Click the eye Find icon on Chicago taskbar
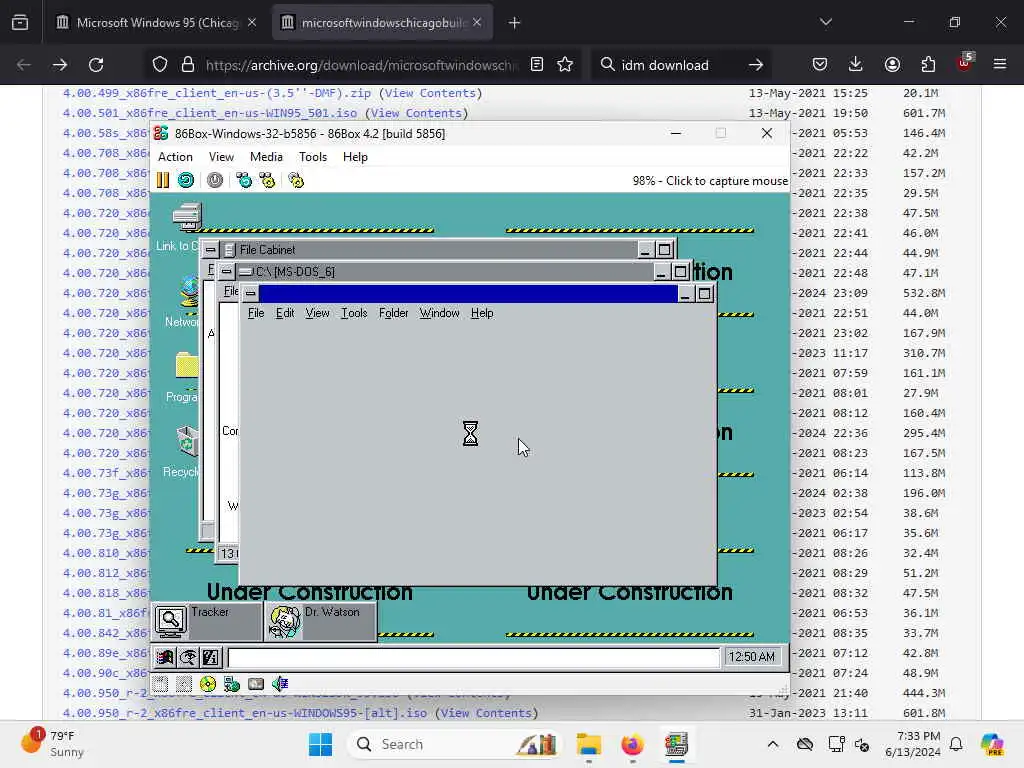This screenshot has height=768, width=1024. point(188,658)
